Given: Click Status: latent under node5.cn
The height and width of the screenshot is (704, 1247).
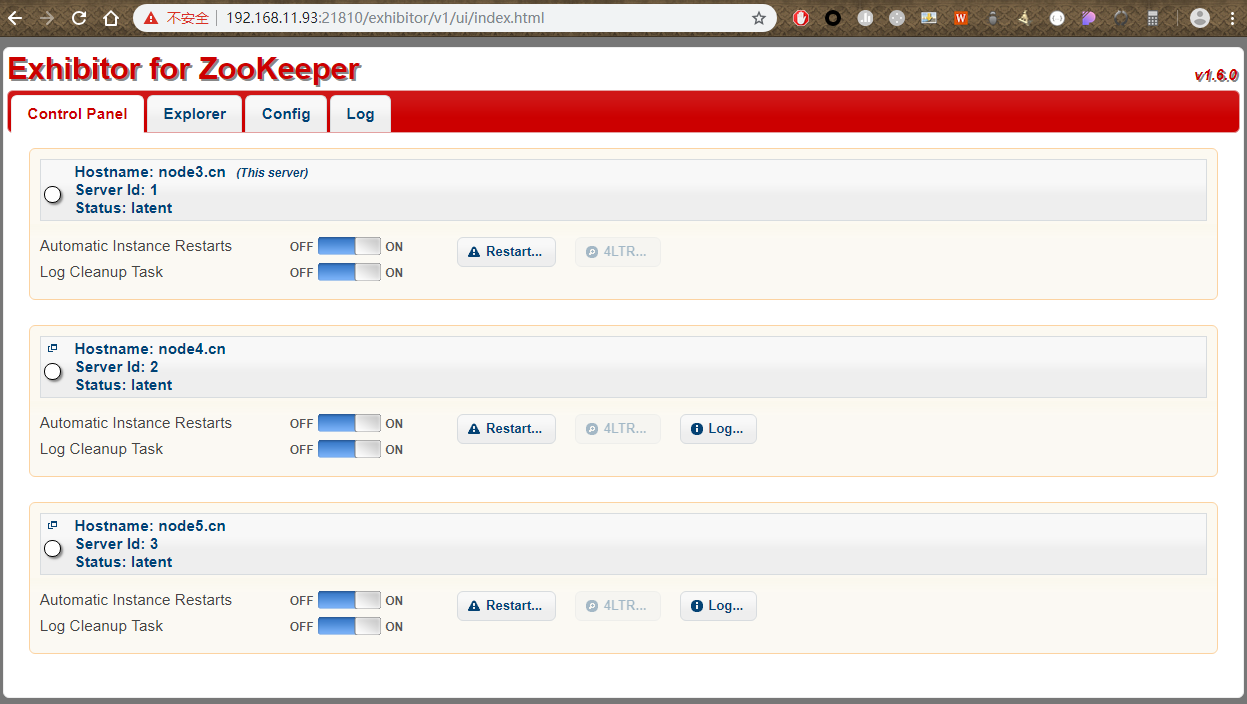Looking at the screenshot, I should pyautogui.click(x=124, y=562).
